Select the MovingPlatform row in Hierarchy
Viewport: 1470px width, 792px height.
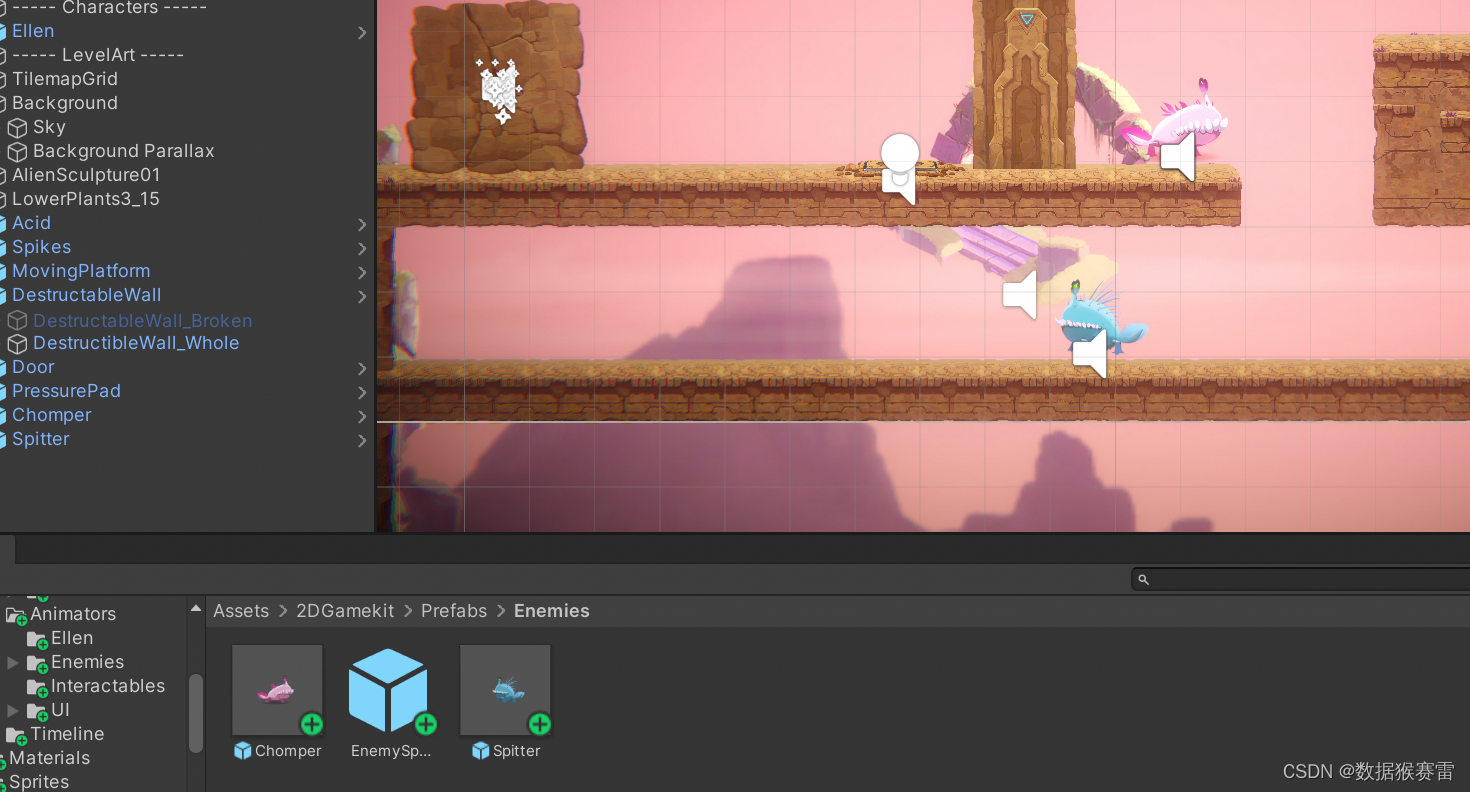pos(186,271)
